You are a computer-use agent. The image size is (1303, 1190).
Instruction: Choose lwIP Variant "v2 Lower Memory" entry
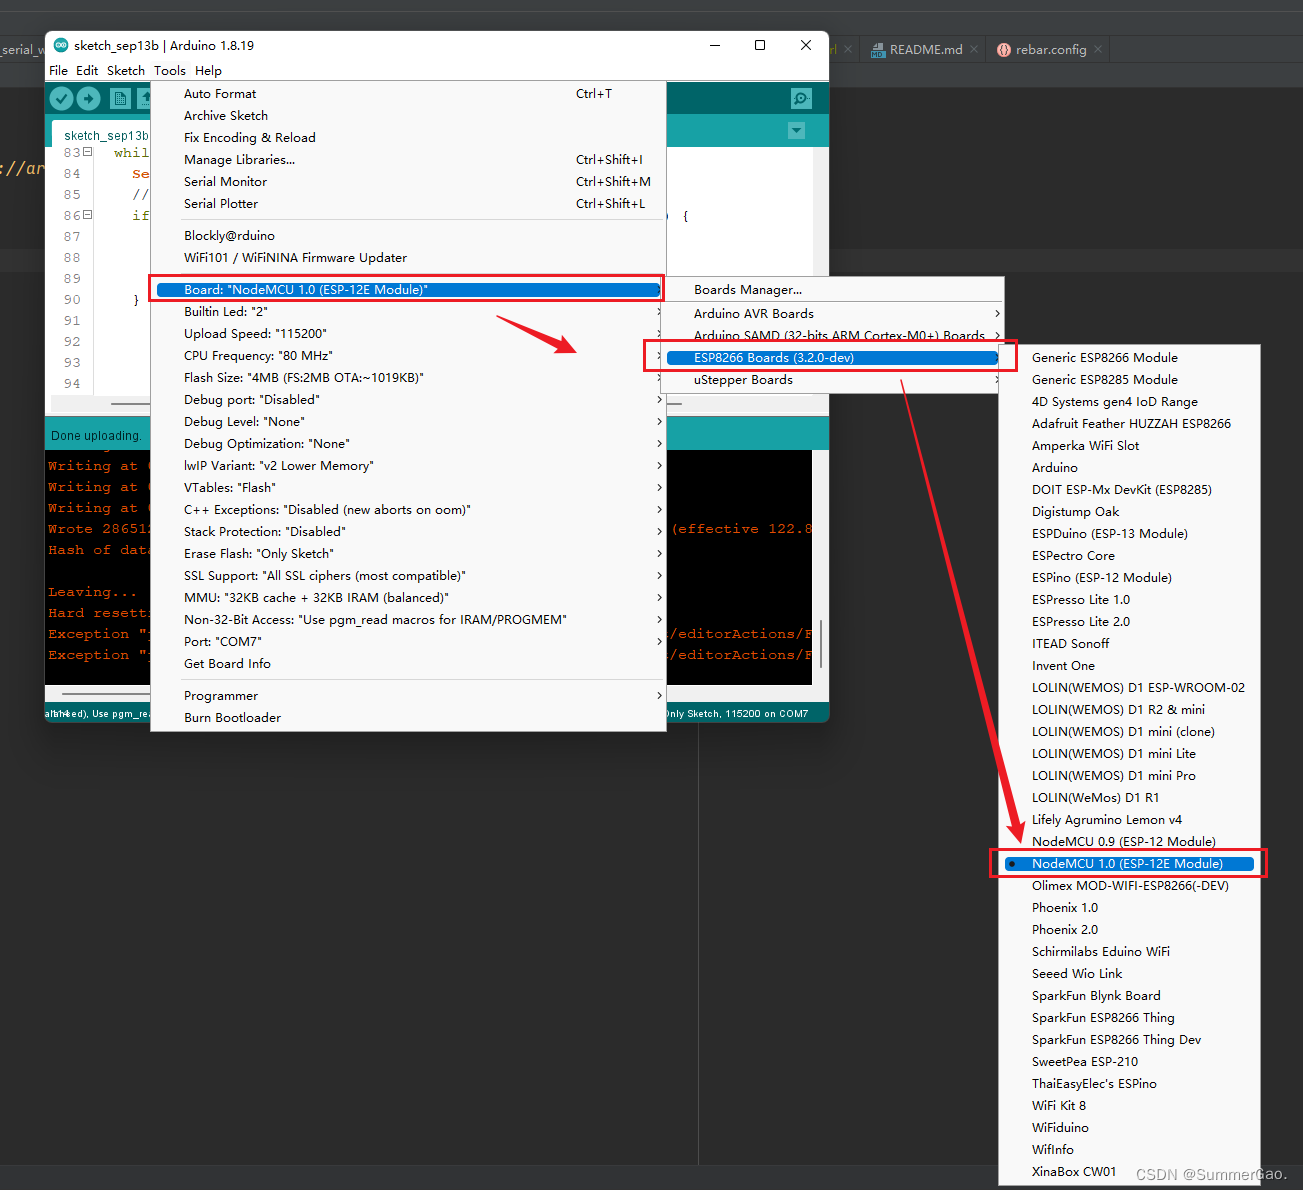408,466
